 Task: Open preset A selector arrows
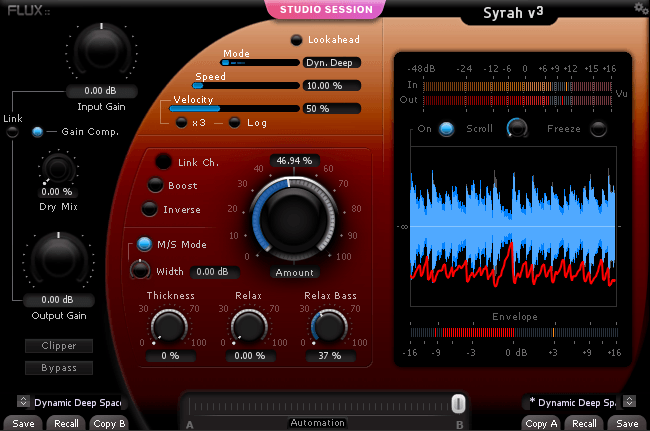[23, 401]
